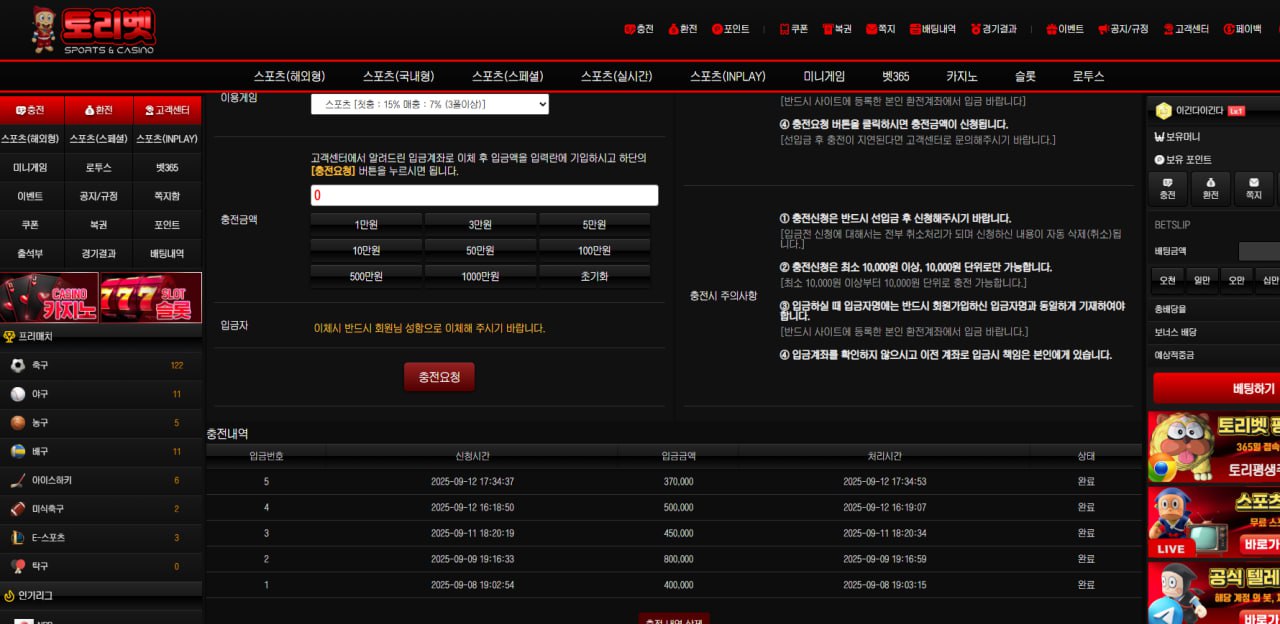
Task: Click the 충전금액 amount input field
Action: (484, 196)
